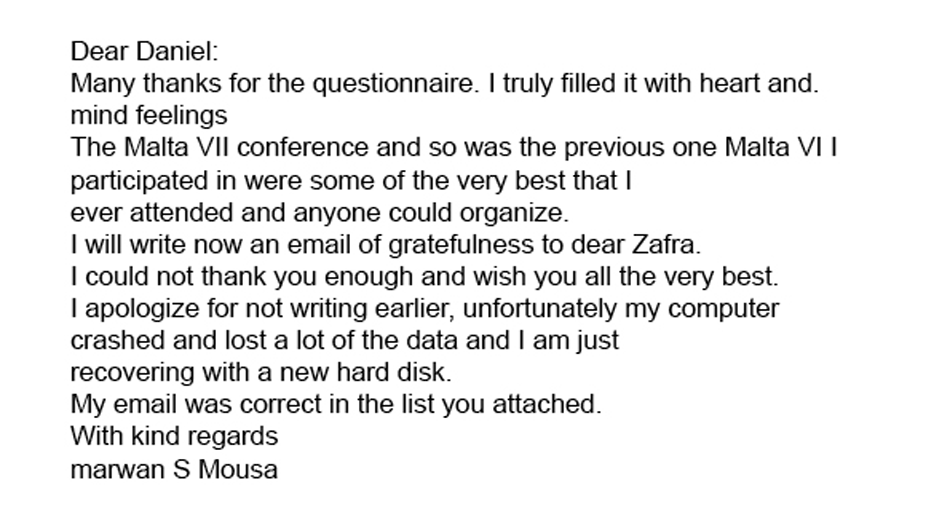Click the signature 'marwan S Mousa'

[174, 469]
